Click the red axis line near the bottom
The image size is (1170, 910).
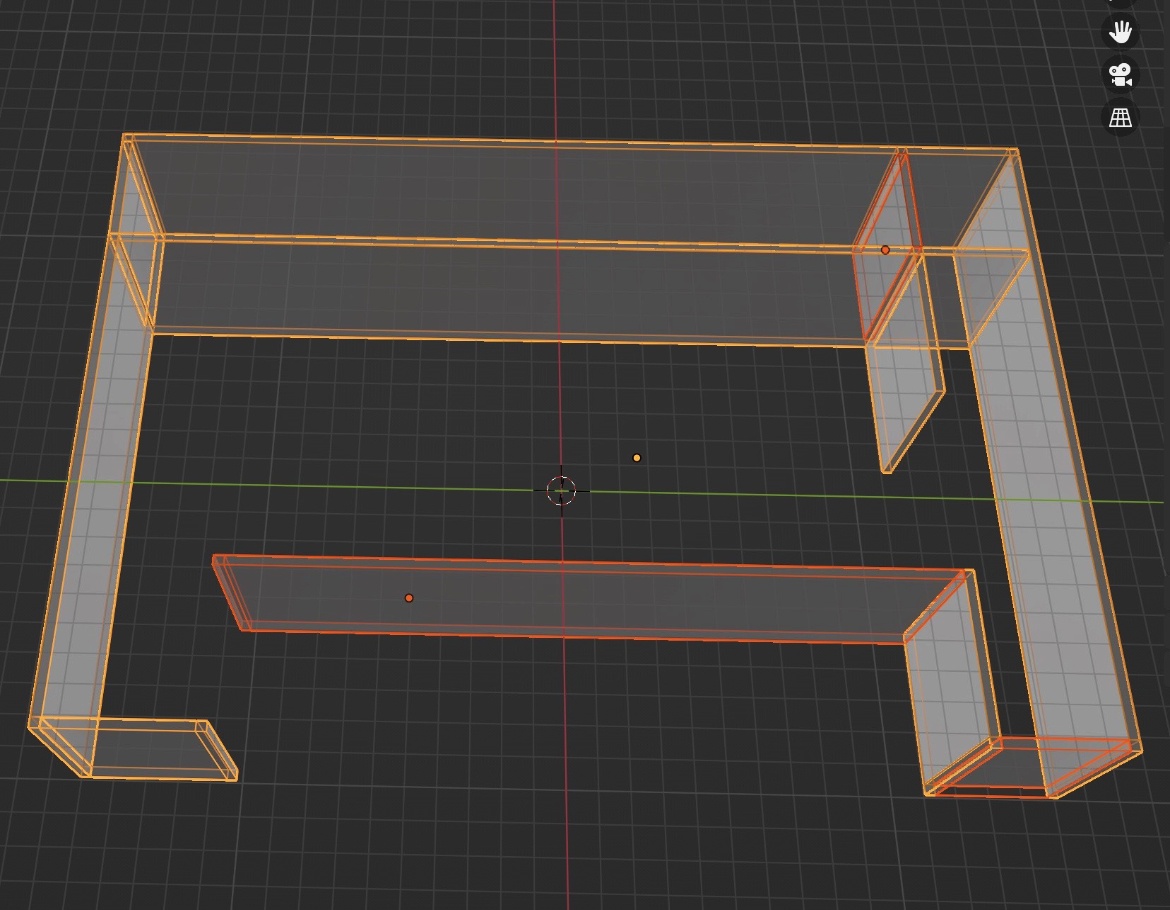point(564,800)
